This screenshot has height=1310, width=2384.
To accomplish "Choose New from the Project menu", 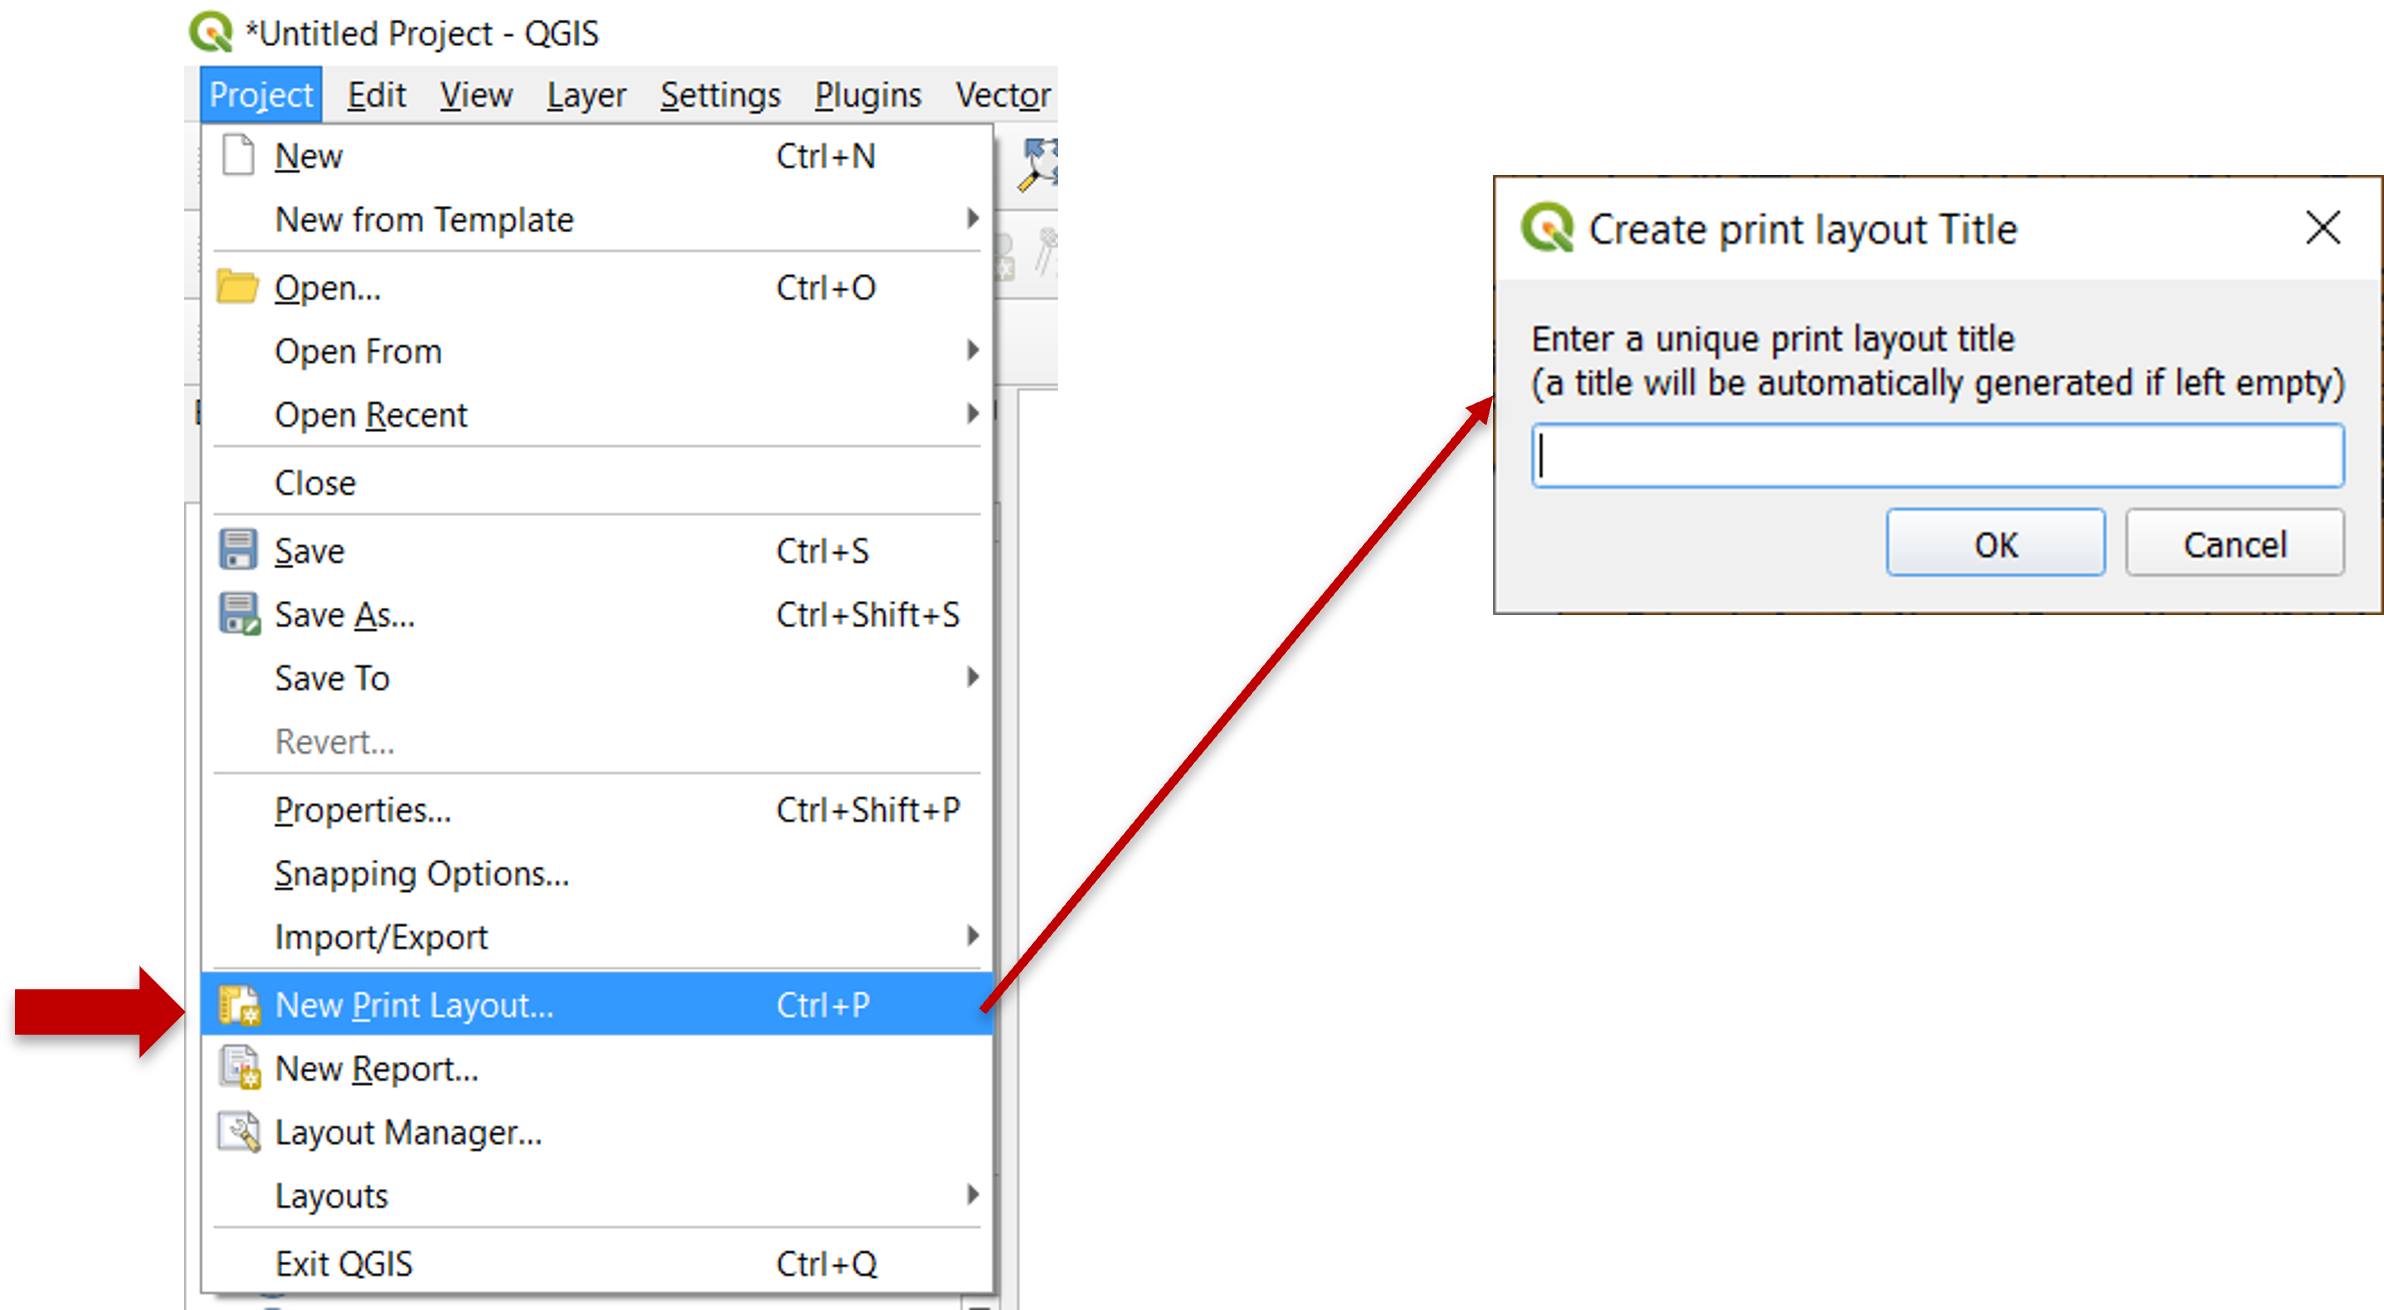I will point(597,156).
